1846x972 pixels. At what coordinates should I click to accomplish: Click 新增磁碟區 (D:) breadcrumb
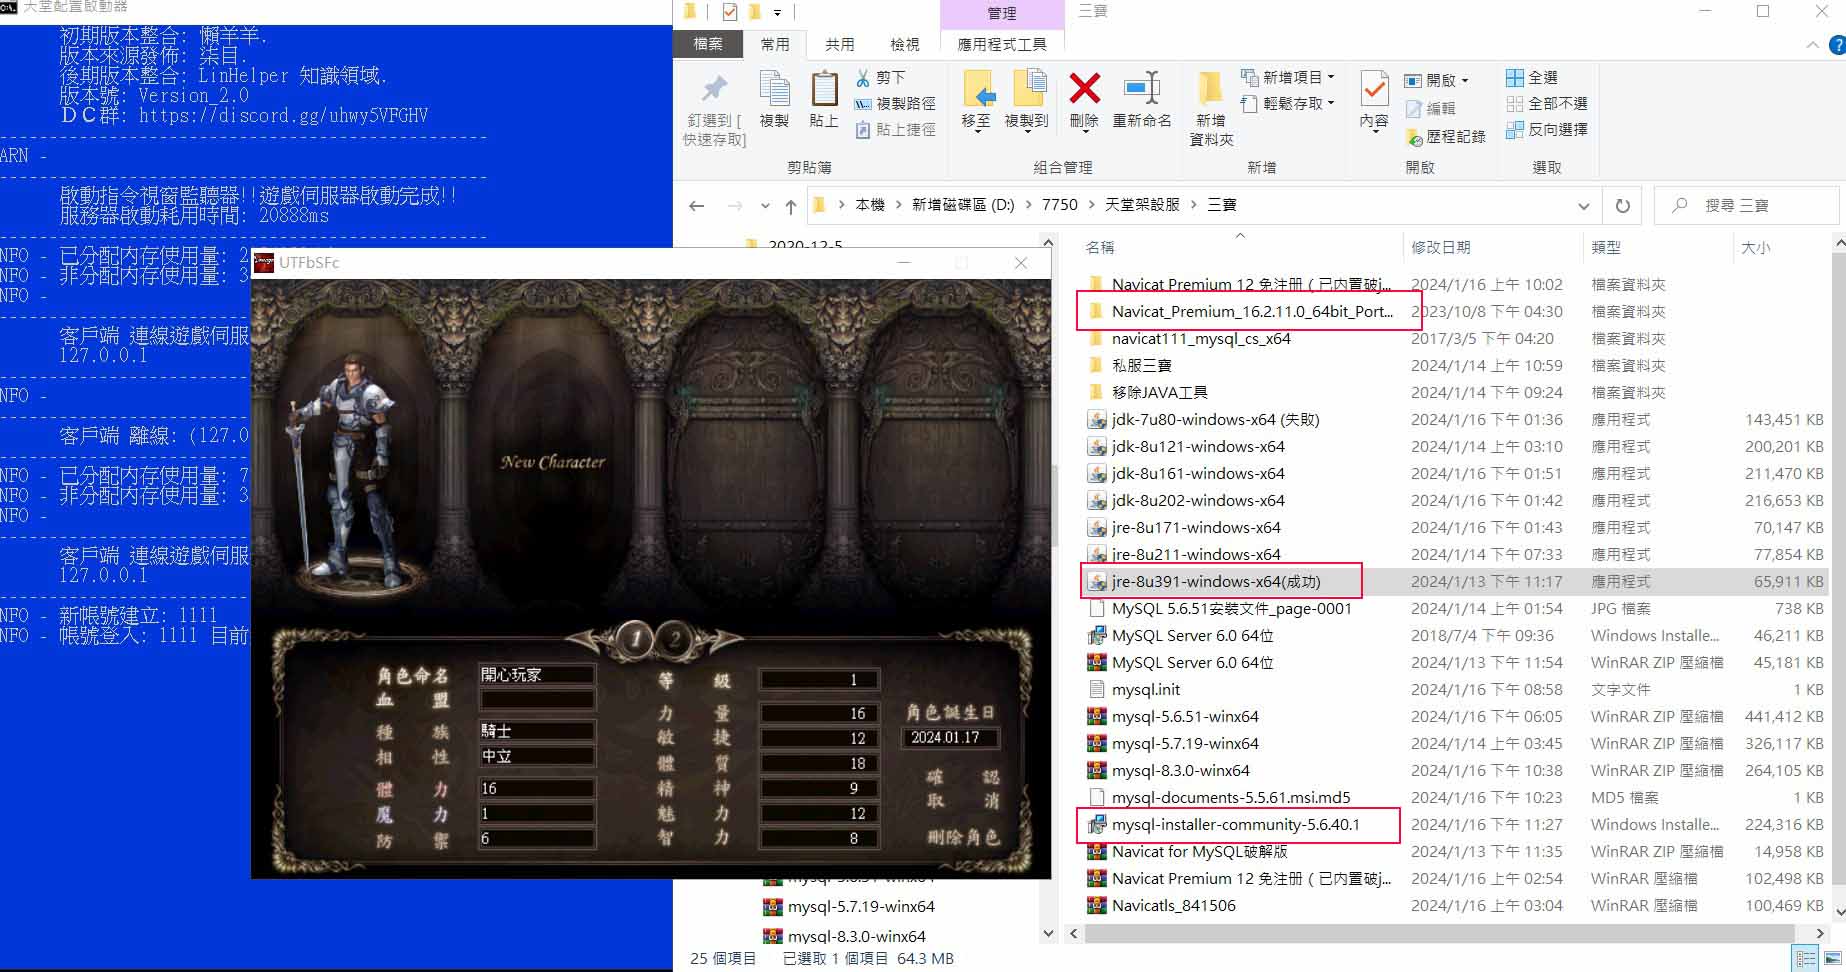tap(962, 204)
